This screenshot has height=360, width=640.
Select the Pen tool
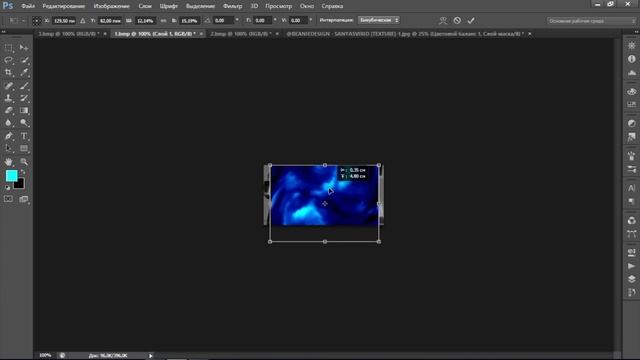9,136
